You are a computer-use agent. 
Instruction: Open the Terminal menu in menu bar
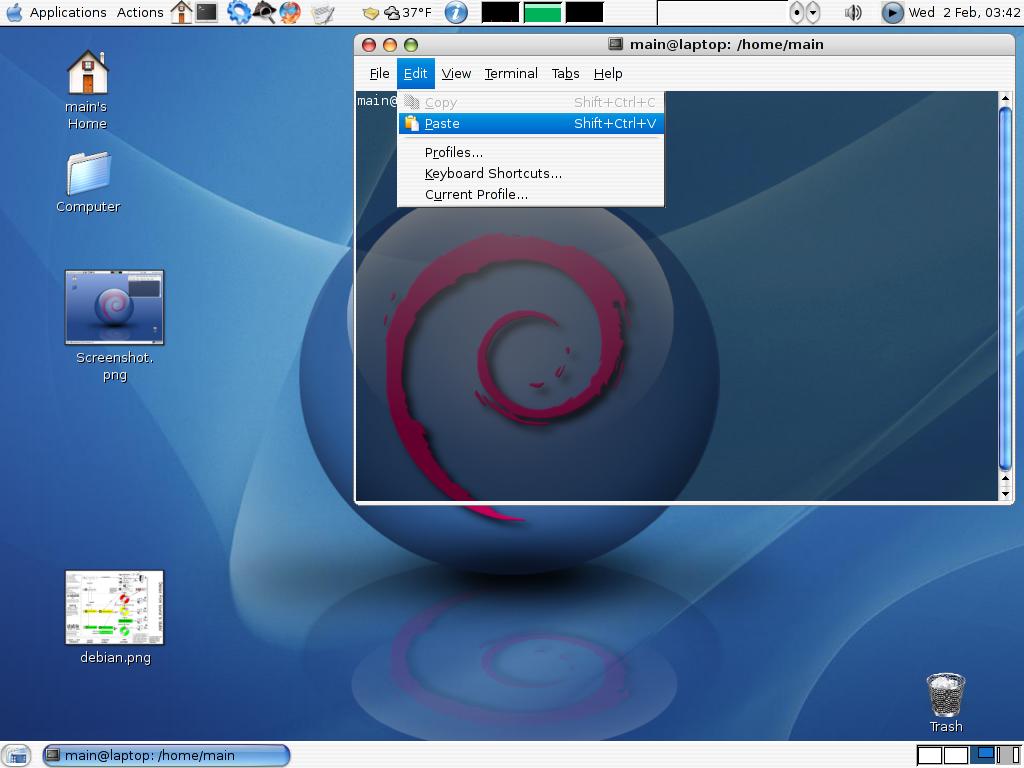[511, 74]
